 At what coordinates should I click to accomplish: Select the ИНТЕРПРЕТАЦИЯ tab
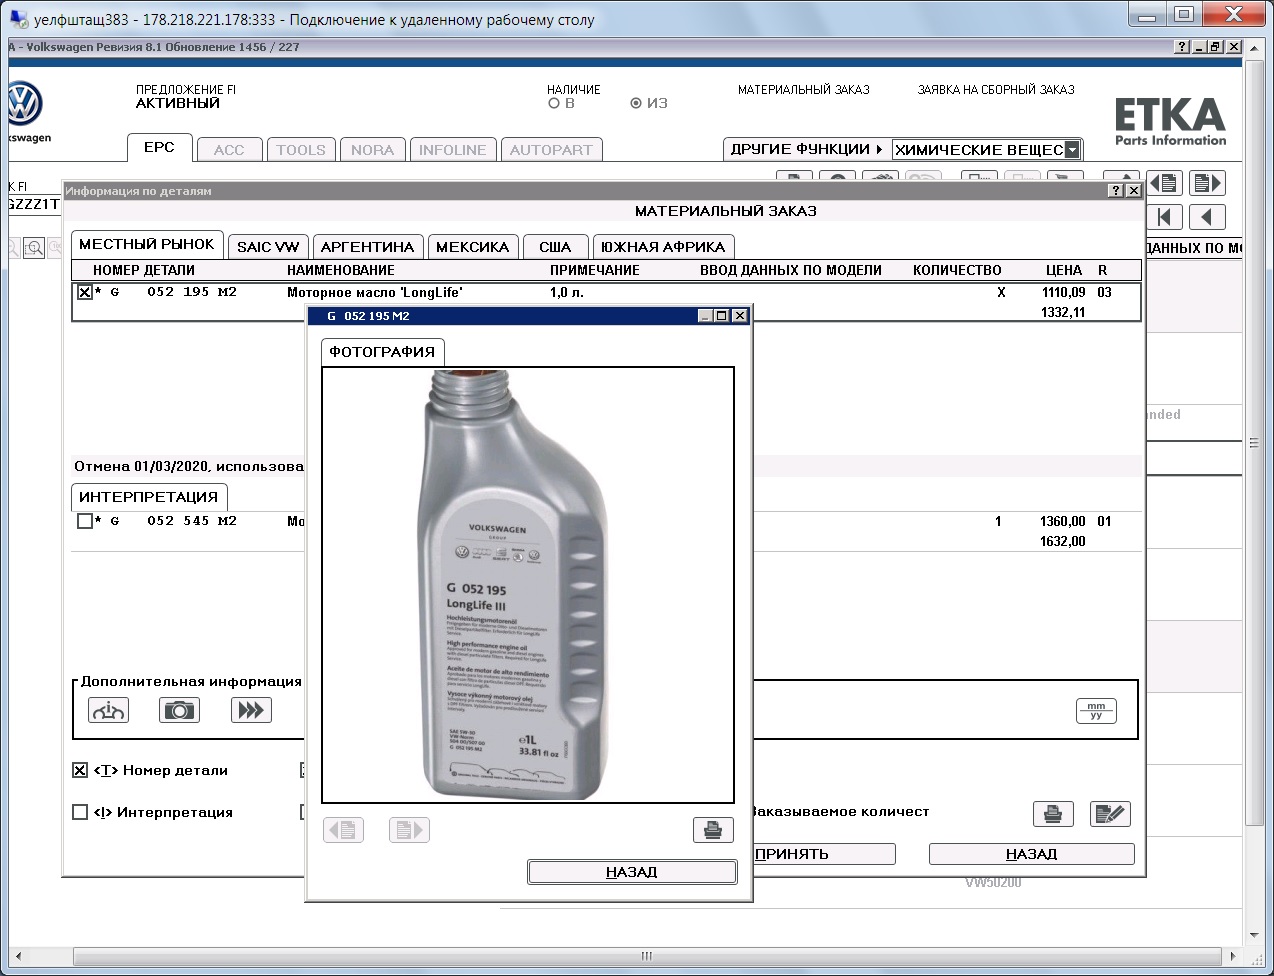click(149, 497)
